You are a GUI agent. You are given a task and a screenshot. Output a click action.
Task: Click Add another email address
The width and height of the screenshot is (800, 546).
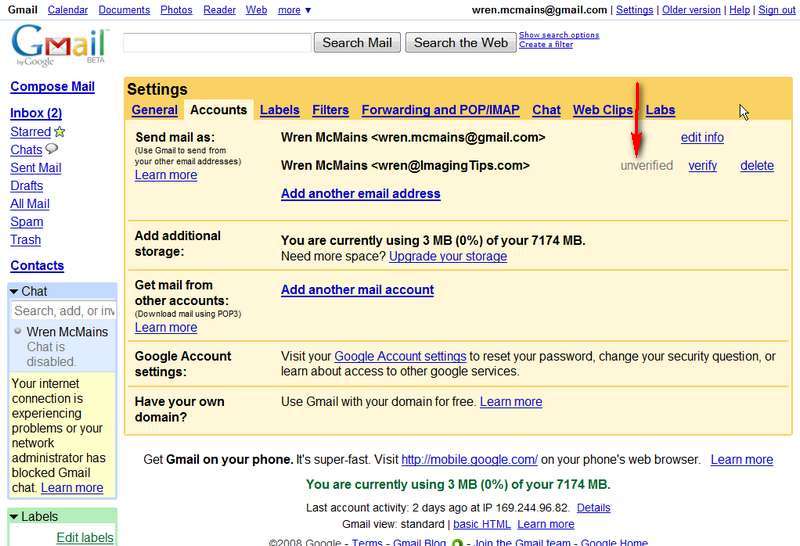click(x=360, y=194)
